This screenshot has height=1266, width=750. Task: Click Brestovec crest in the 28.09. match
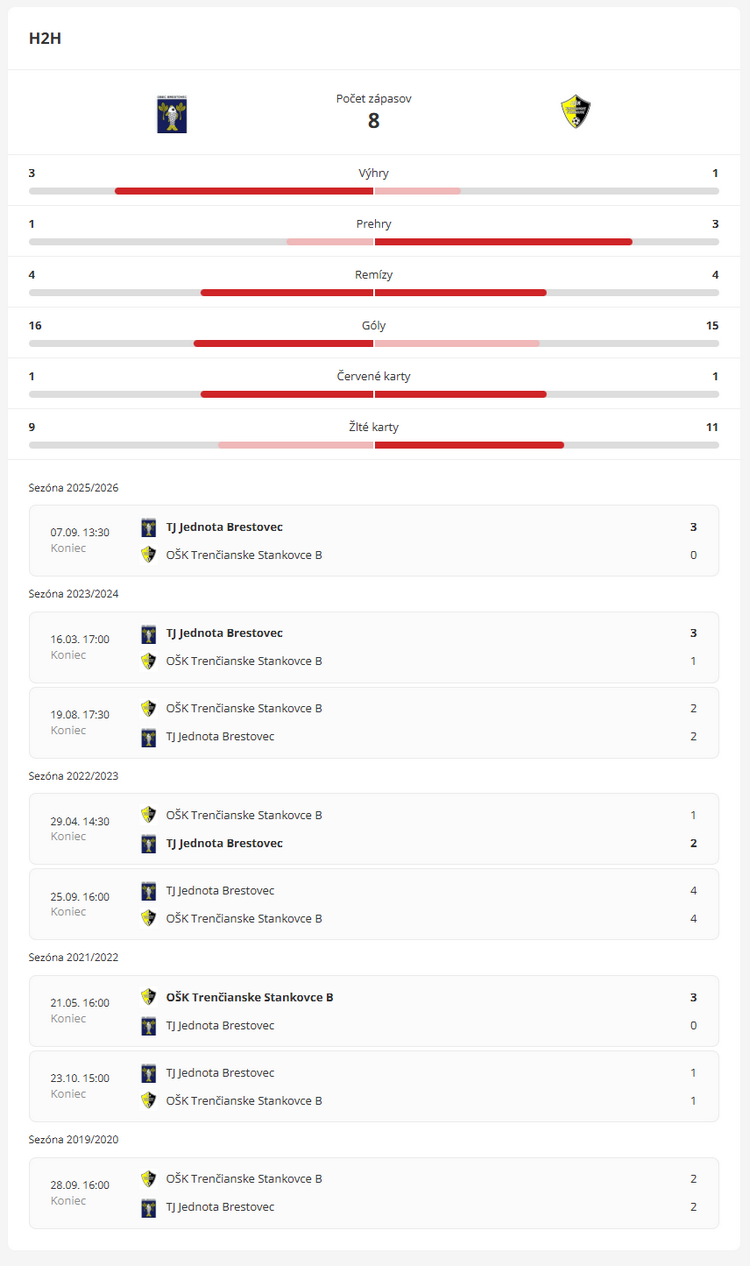(149, 1207)
